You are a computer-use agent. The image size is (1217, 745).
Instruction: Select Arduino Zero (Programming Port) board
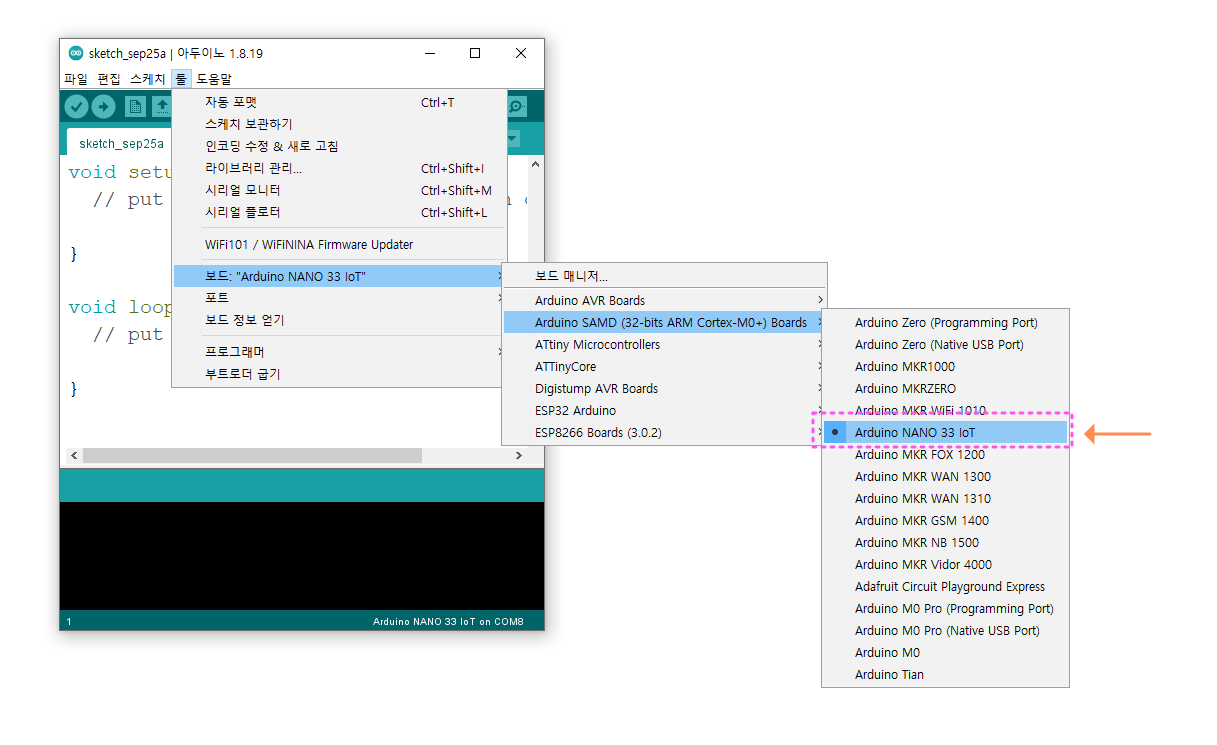pyautogui.click(x=945, y=322)
